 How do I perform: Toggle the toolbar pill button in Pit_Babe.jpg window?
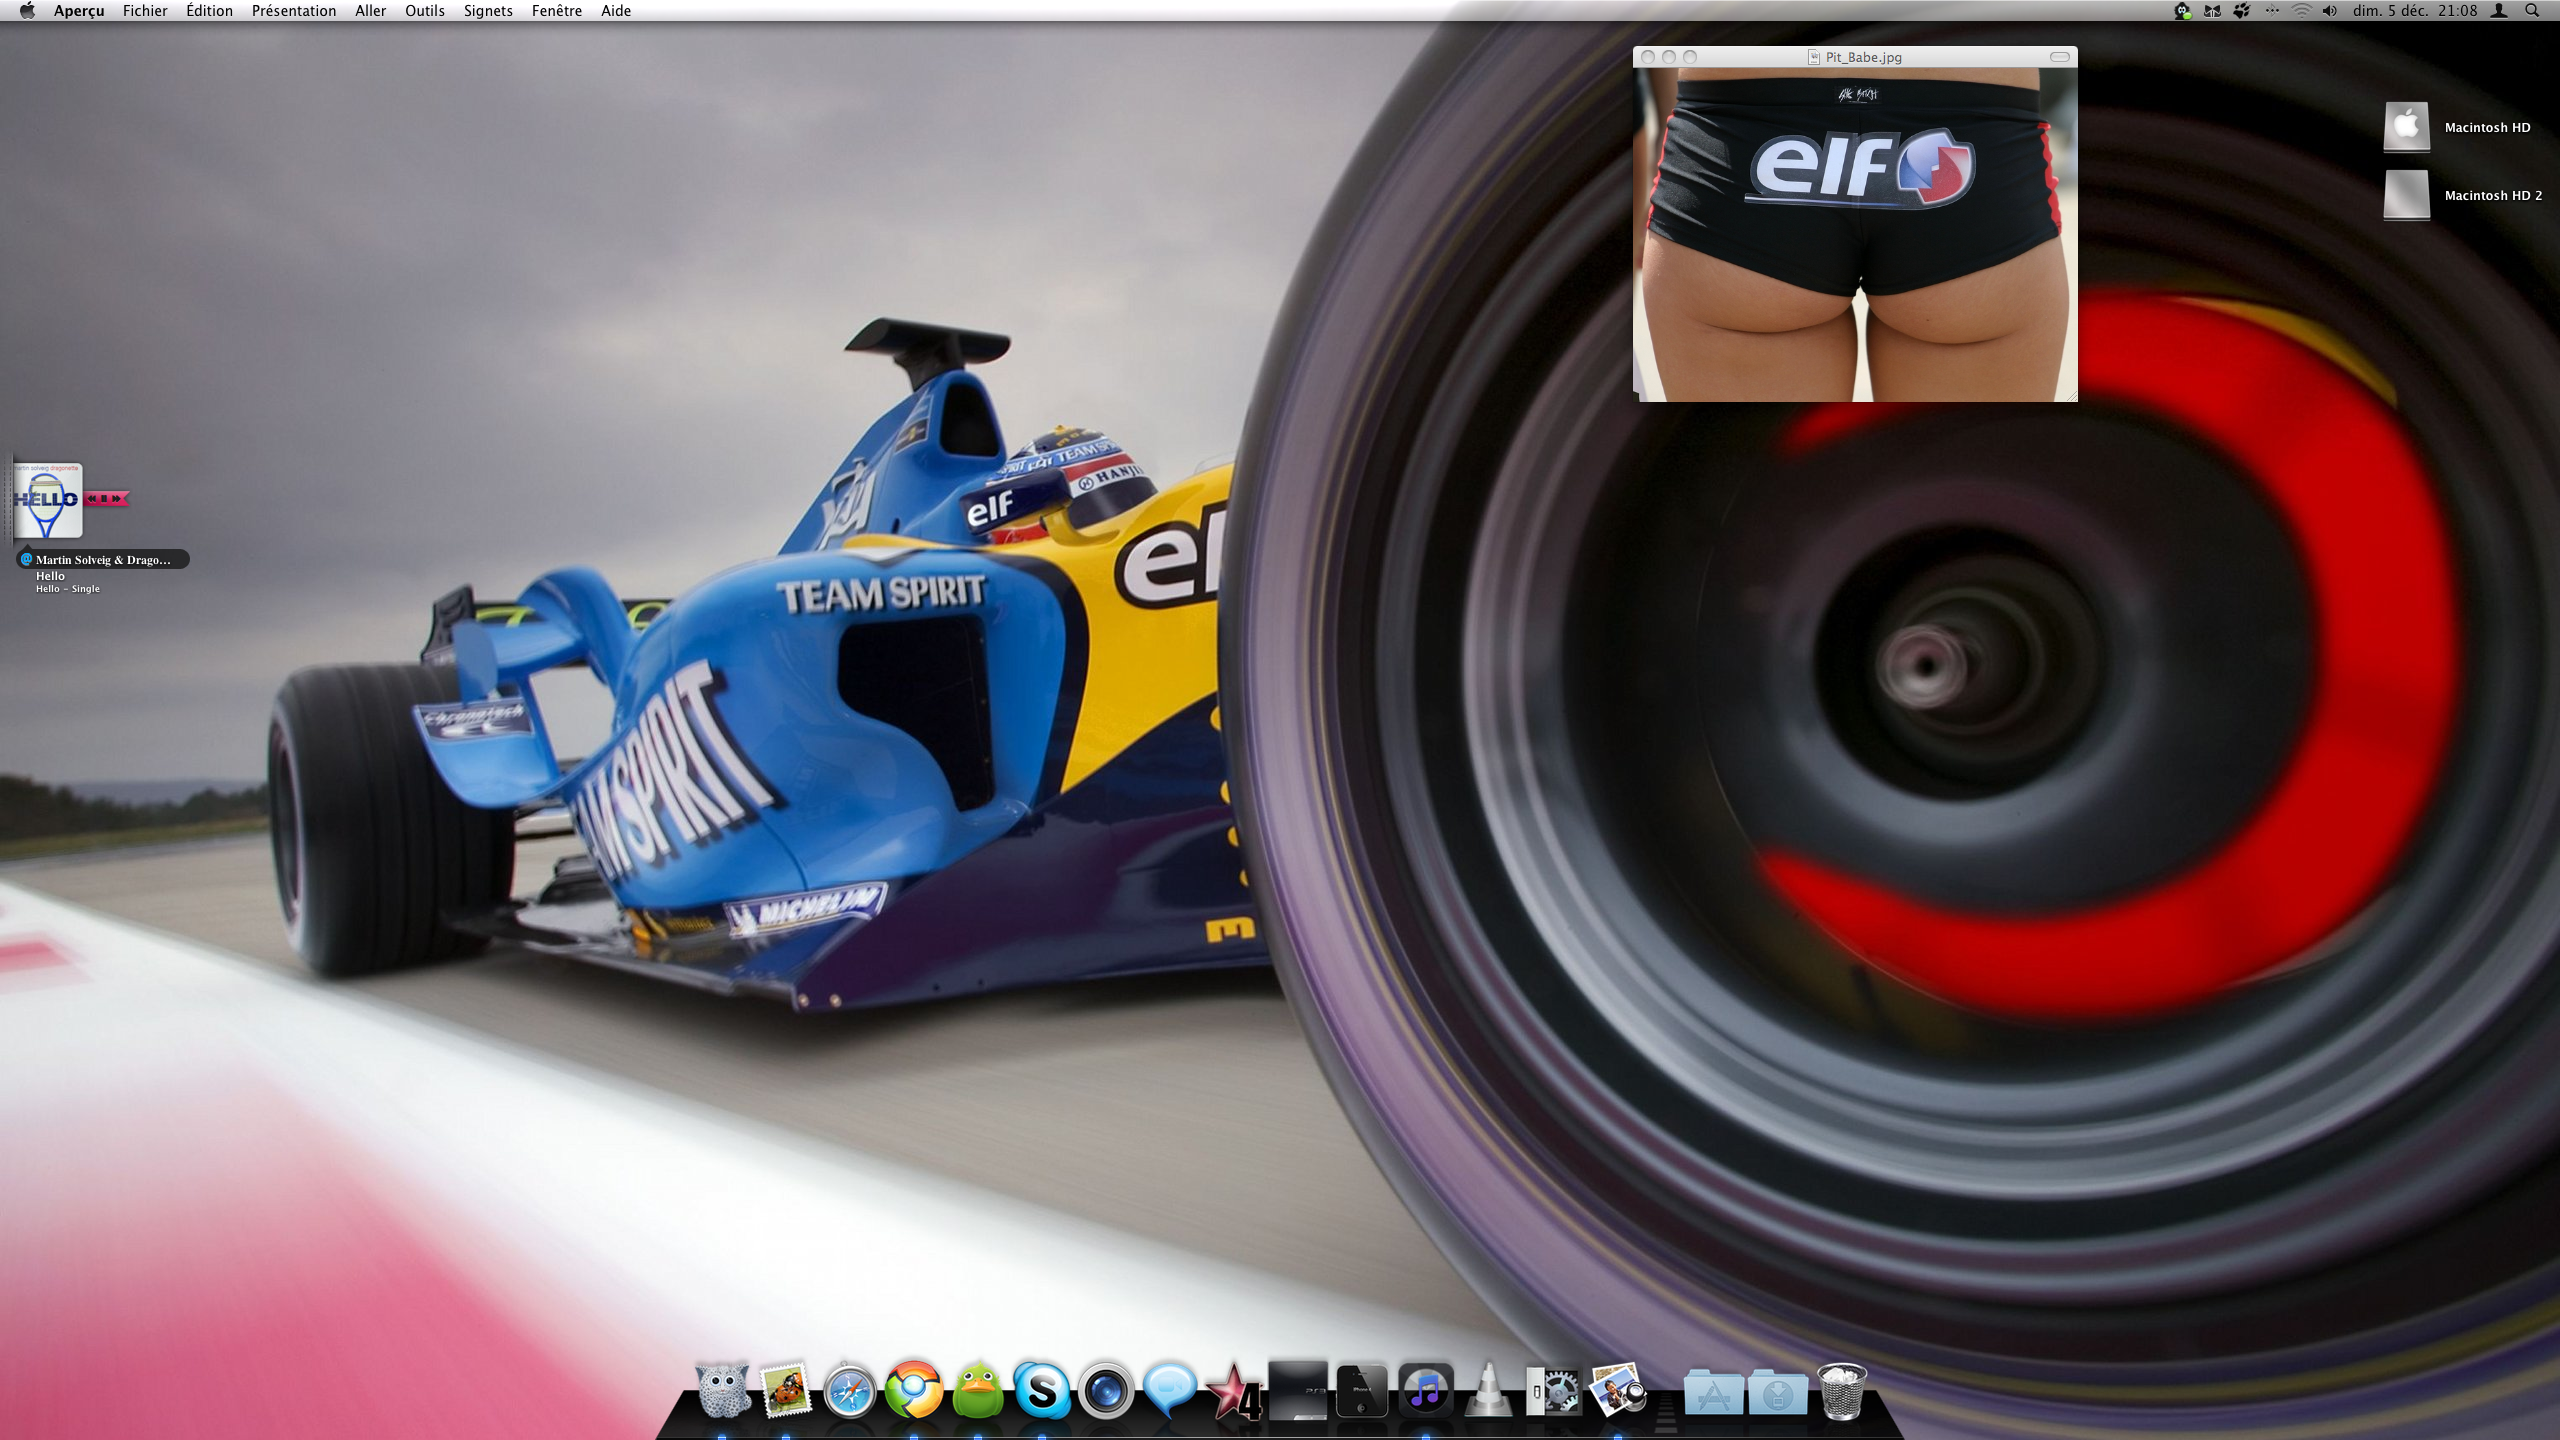point(2059,57)
